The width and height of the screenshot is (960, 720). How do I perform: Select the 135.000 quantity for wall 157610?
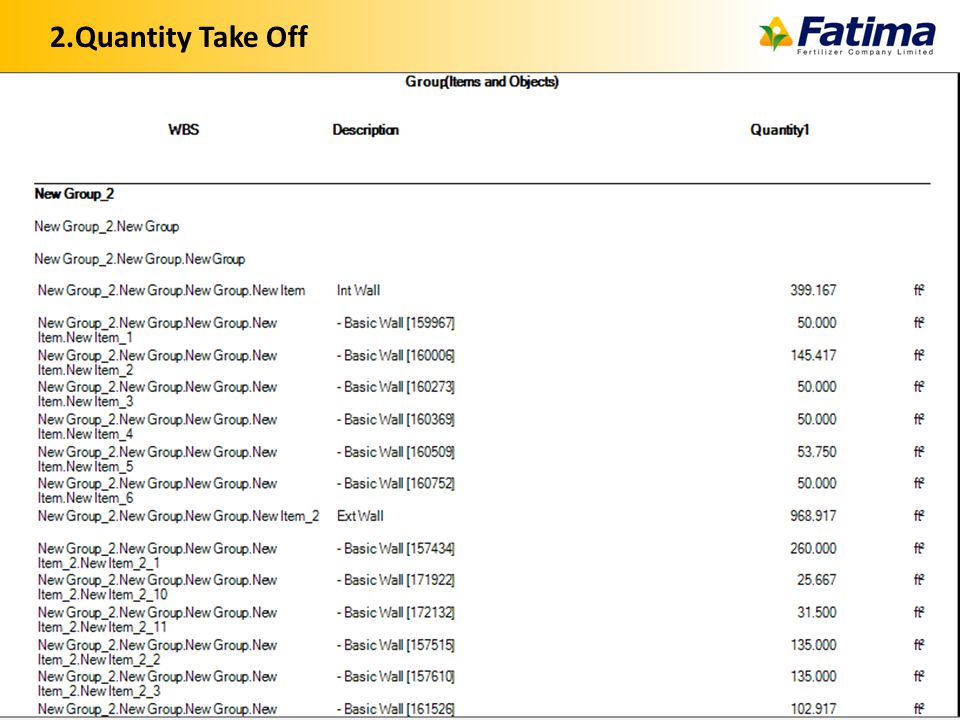point(813,677)
